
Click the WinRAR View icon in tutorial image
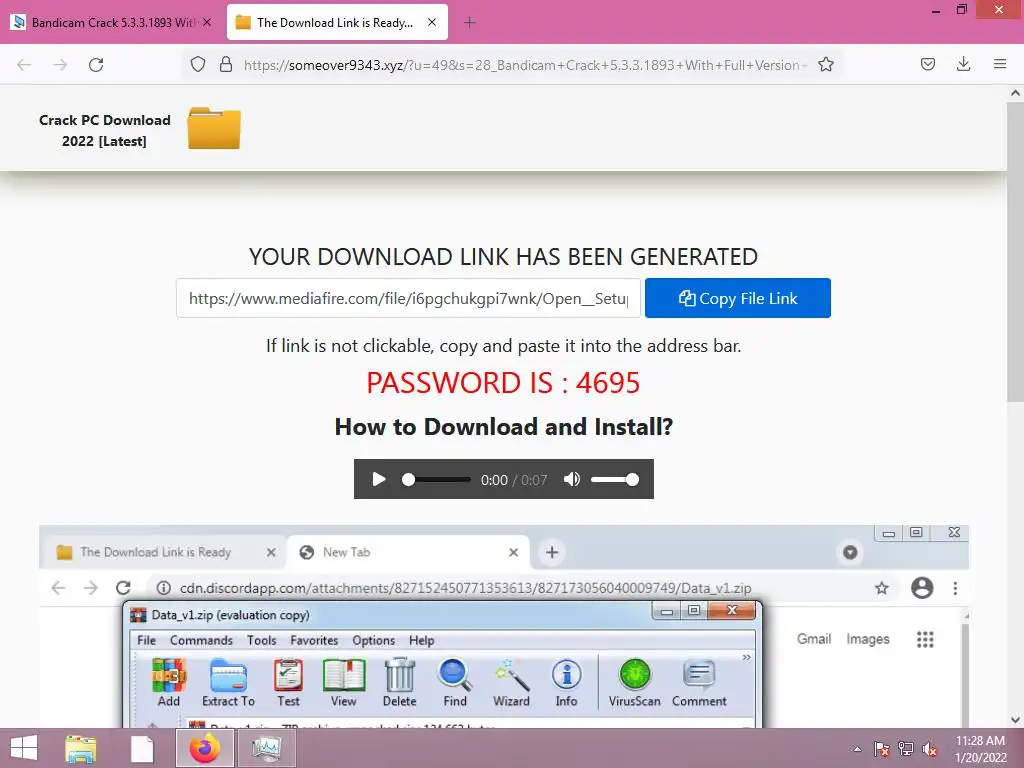tap(344, 683)
